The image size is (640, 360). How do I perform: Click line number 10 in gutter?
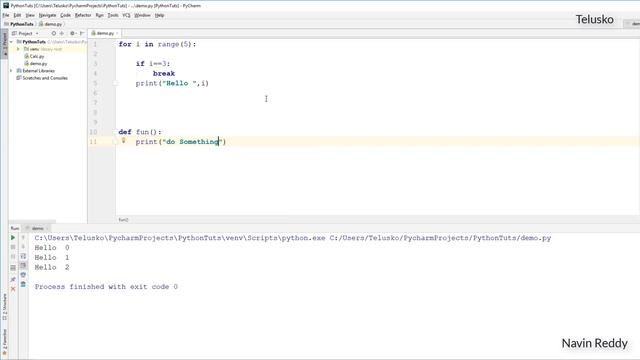point(93,132)
